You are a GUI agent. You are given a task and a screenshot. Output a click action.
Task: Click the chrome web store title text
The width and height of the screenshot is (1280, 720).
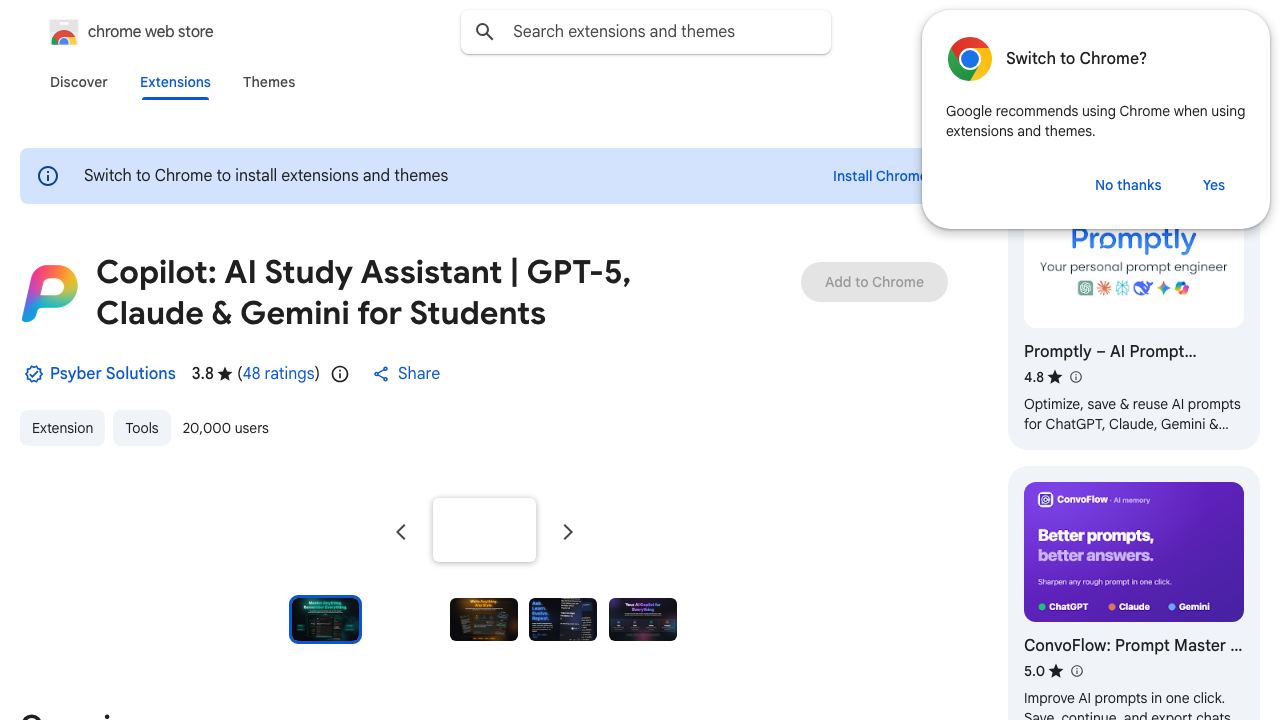tap(151, 32)
